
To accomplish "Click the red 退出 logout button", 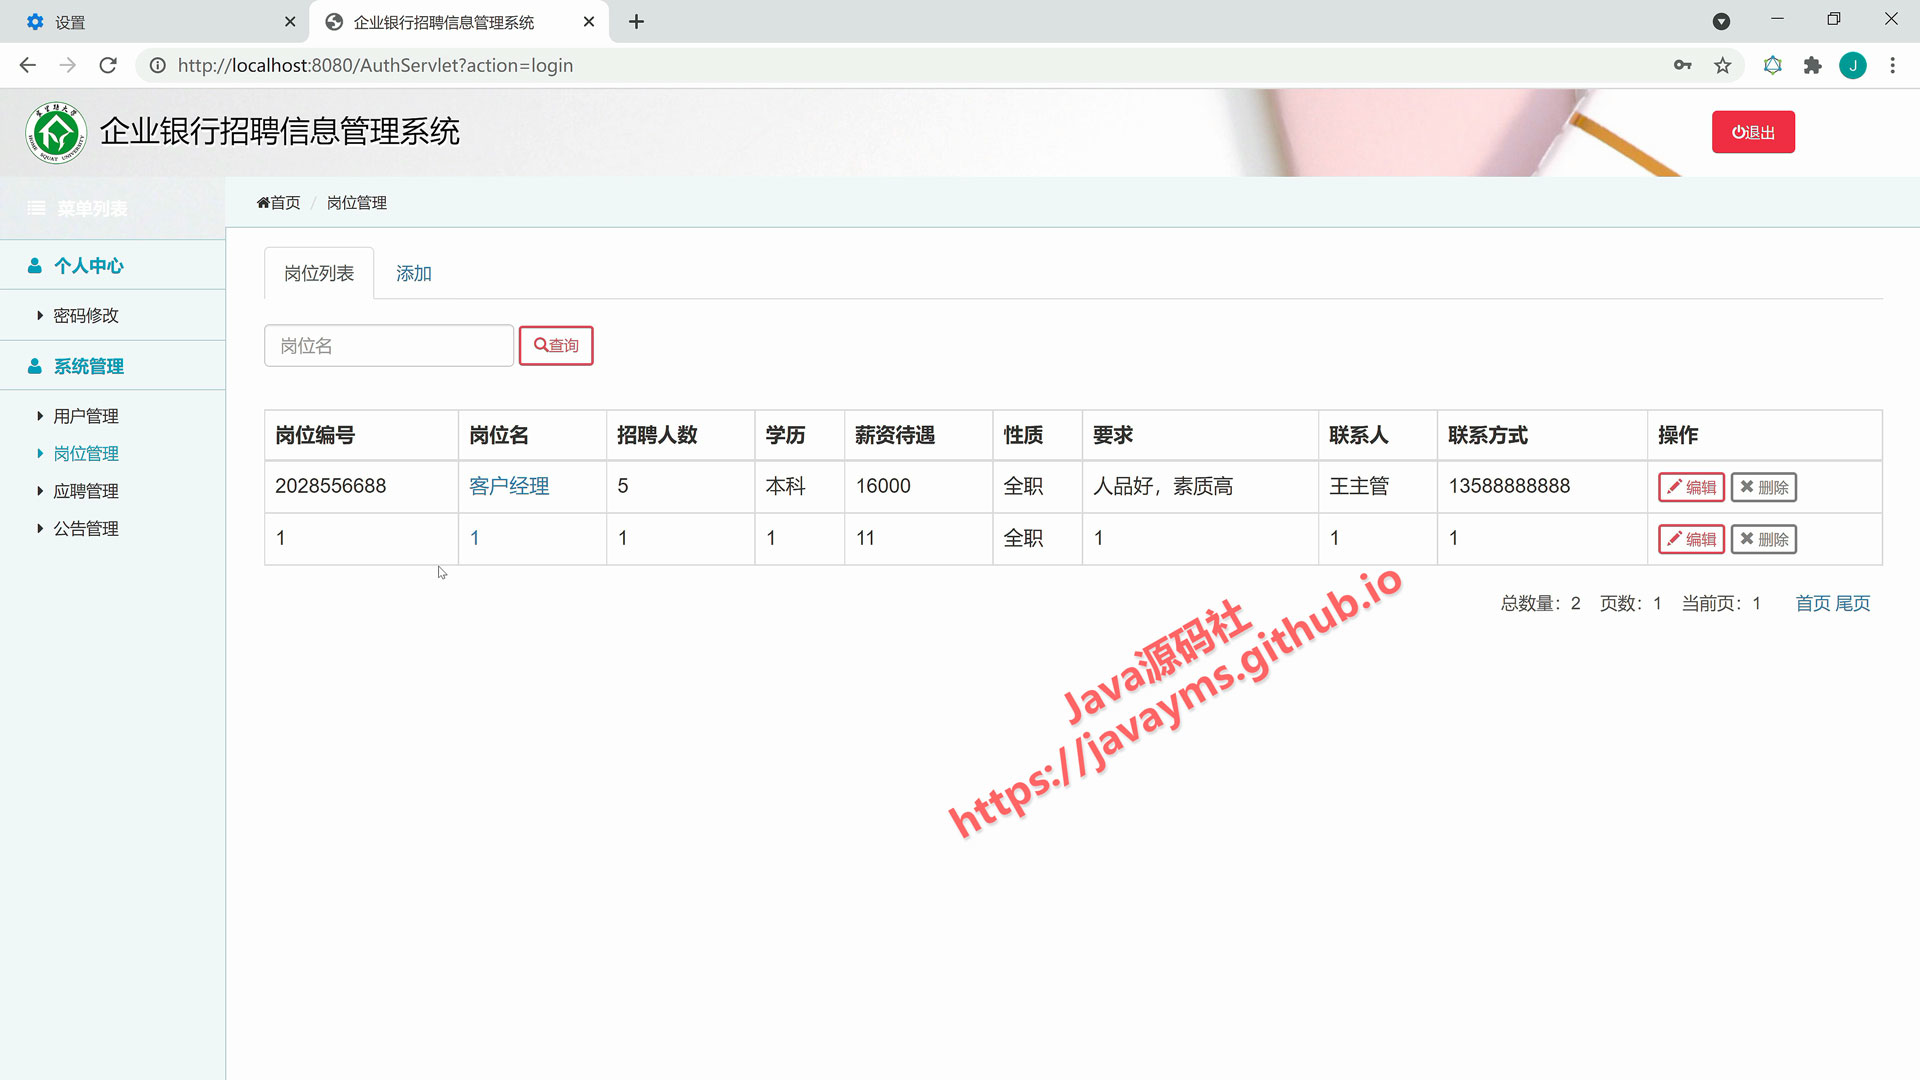I will 1753,132.
